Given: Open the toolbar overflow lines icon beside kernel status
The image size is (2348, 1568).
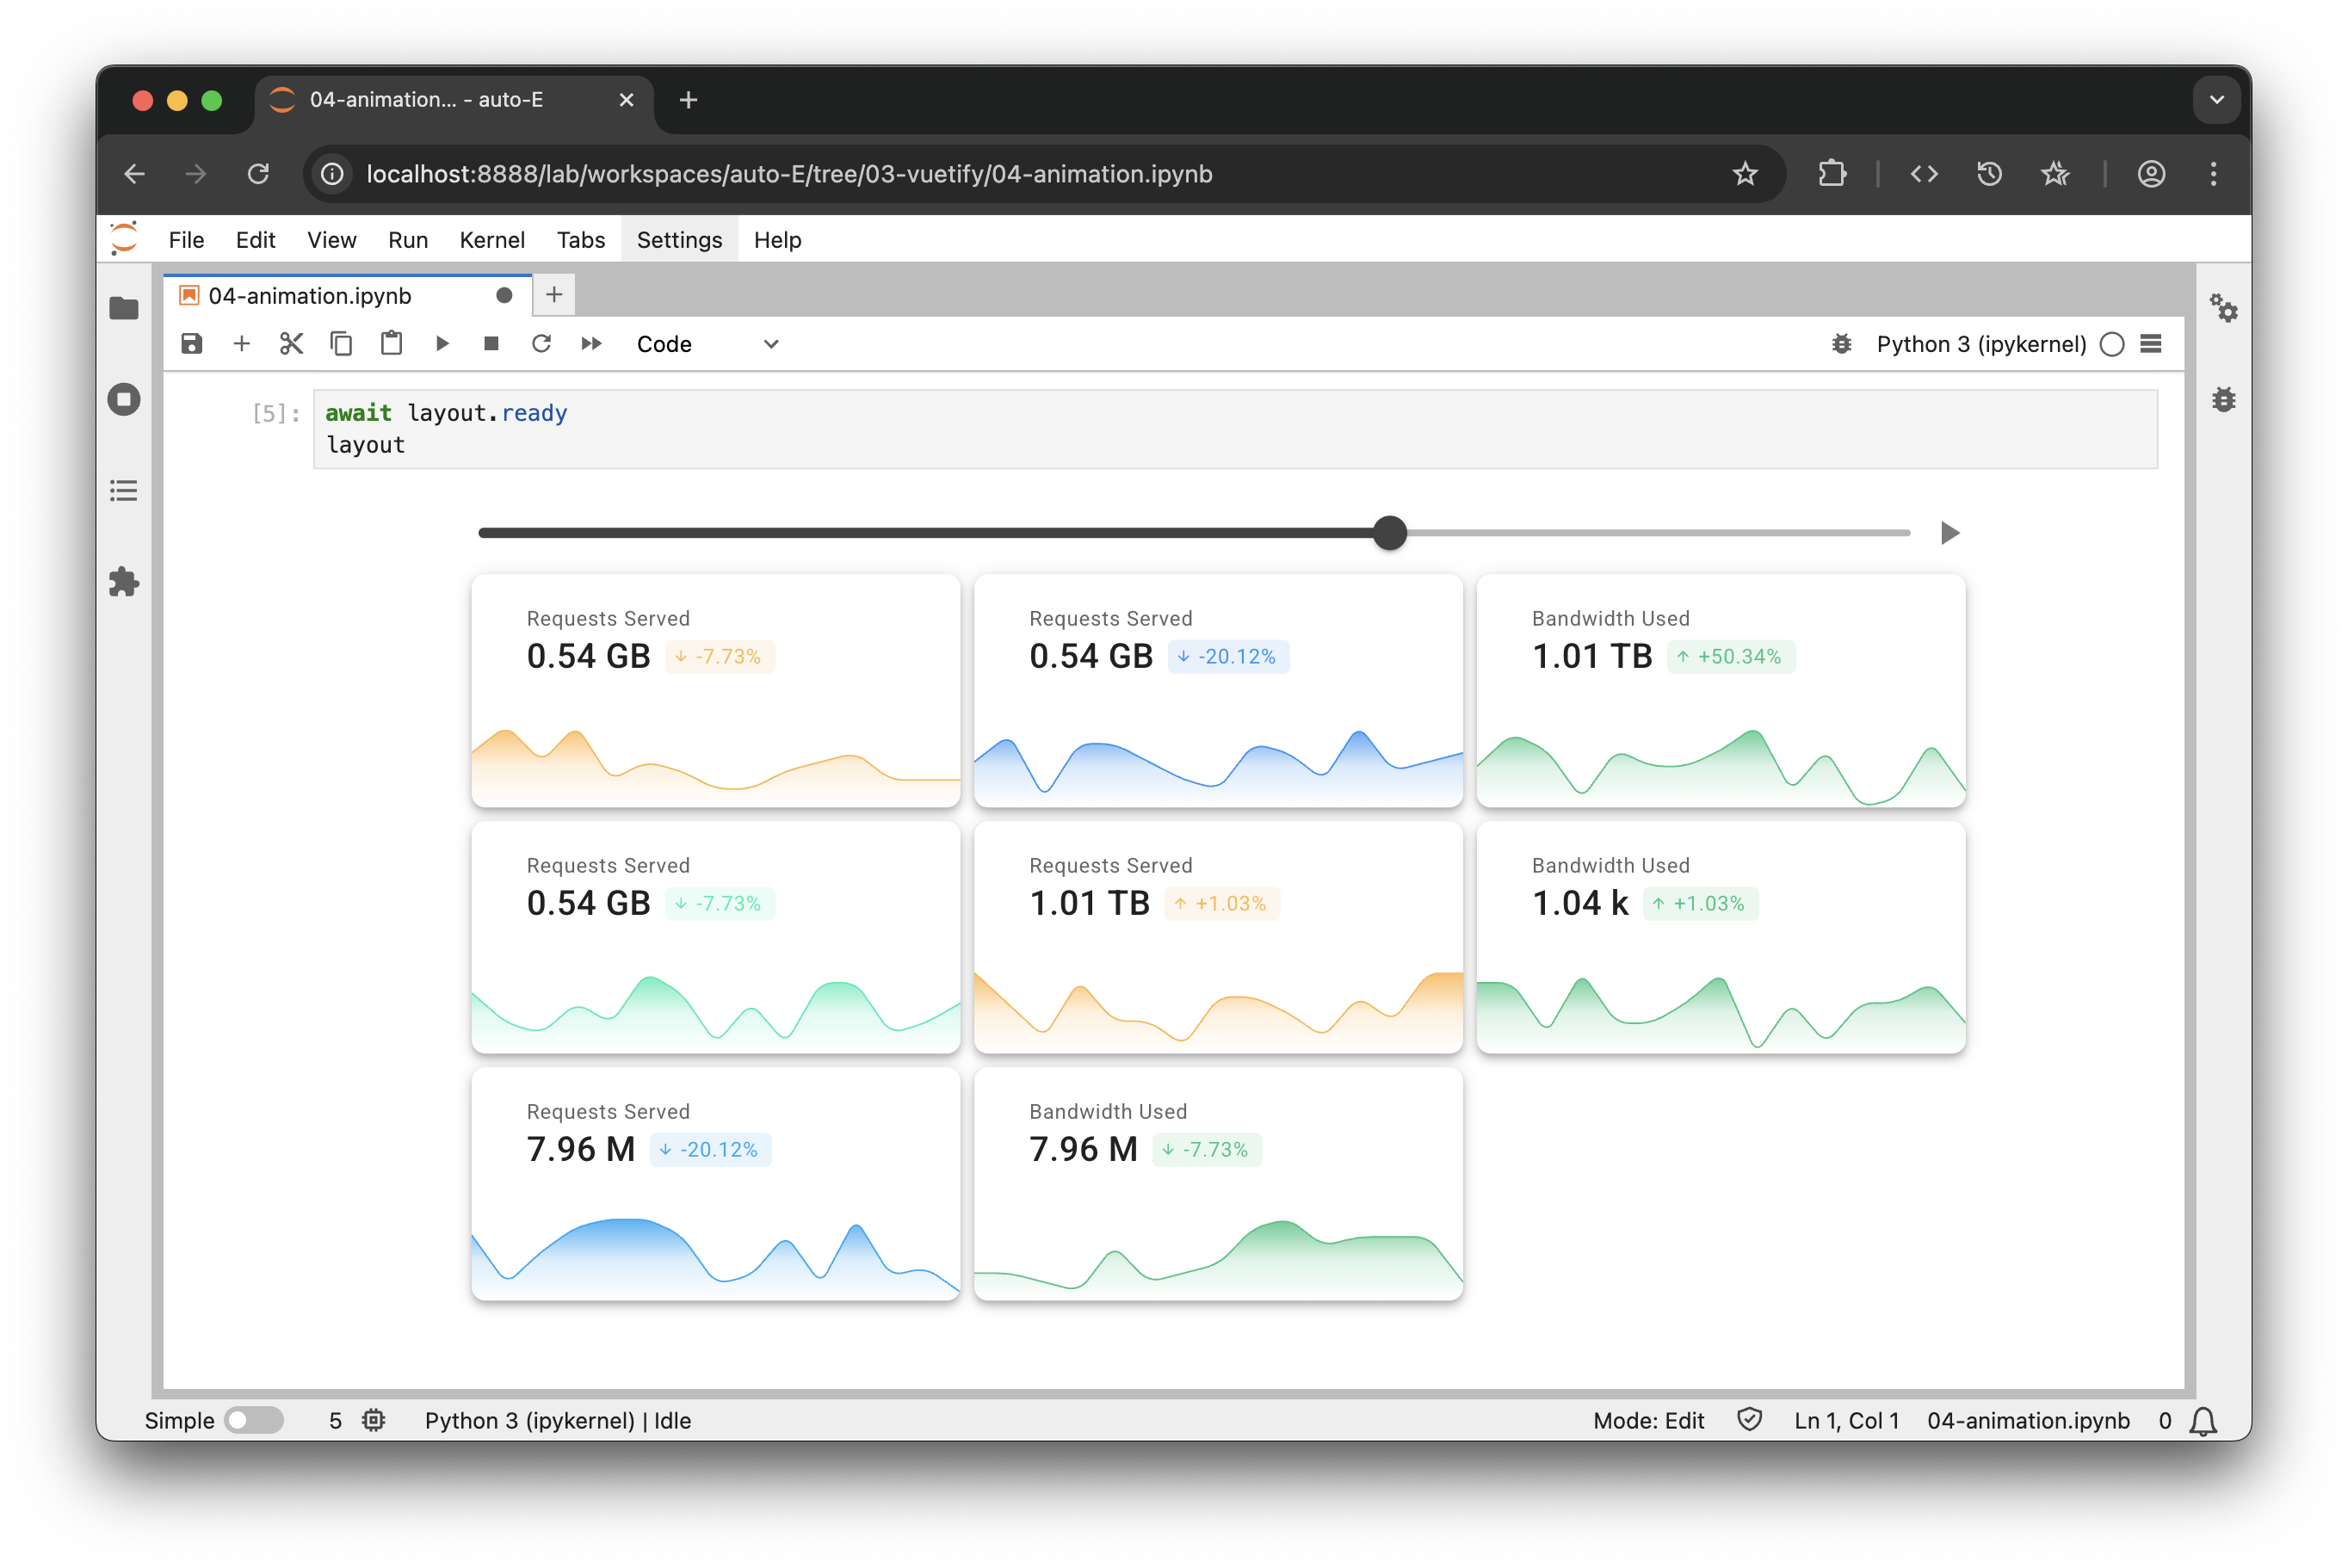Looking at the screenshot, I should point(2151,344).
